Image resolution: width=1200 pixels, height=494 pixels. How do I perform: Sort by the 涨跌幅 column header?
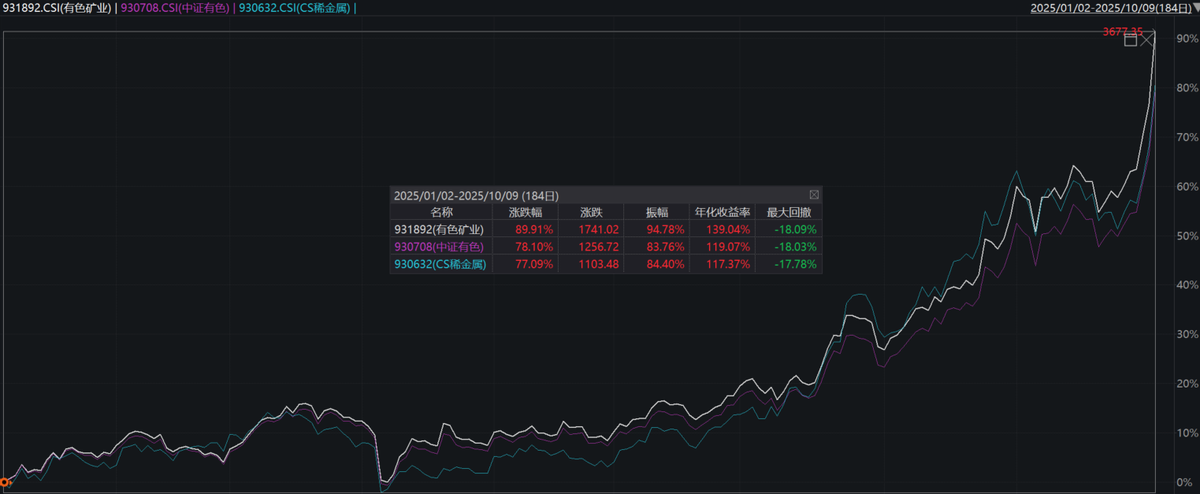pyautogui.click(x=525, y=212)
